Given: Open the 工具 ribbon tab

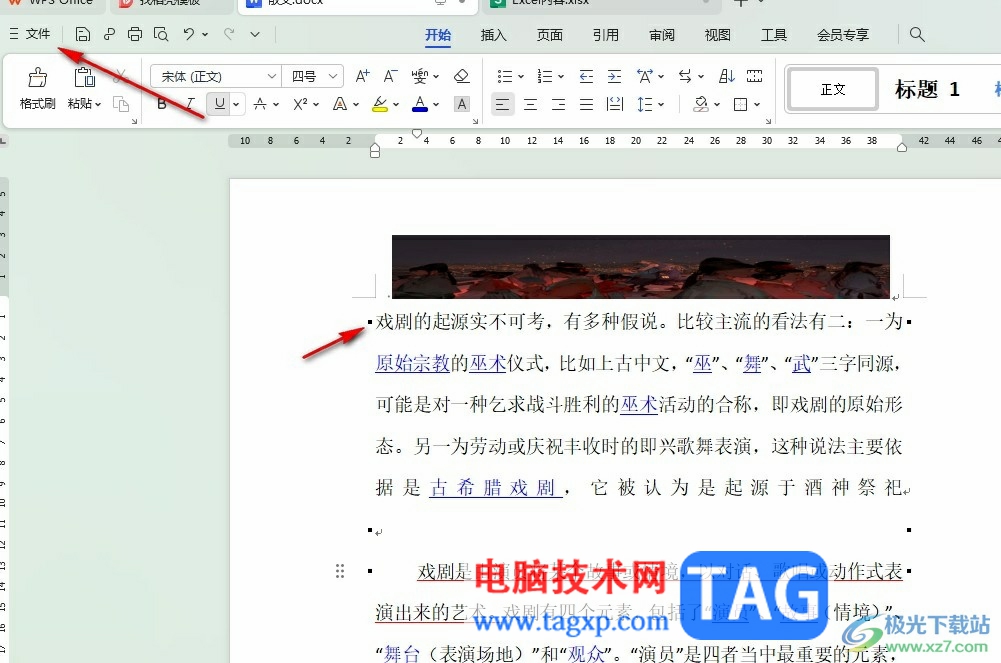Looking at the screenshot, I should (774, 35).
